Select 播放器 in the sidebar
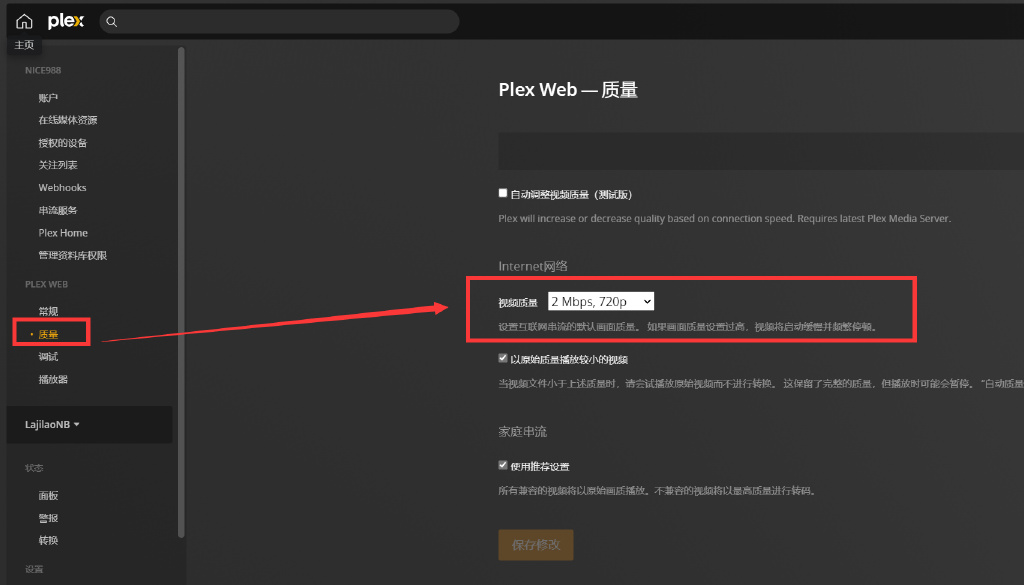 [x=53, y=379]
